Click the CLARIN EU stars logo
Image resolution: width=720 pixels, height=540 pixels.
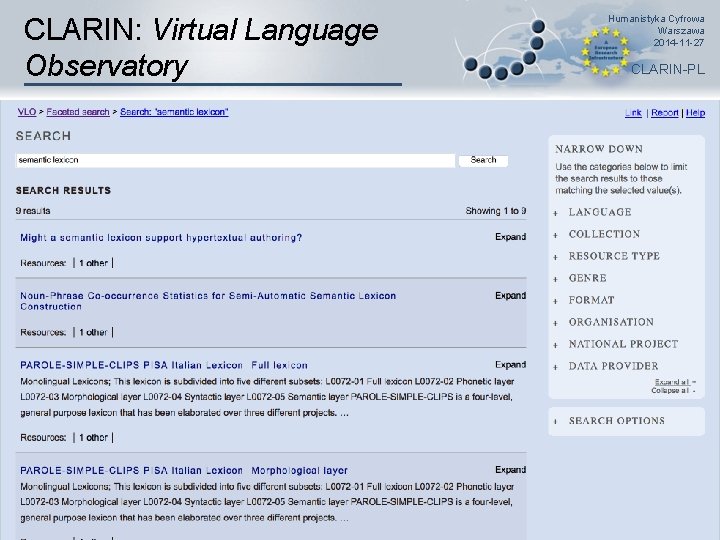click(x=605, y=51)
